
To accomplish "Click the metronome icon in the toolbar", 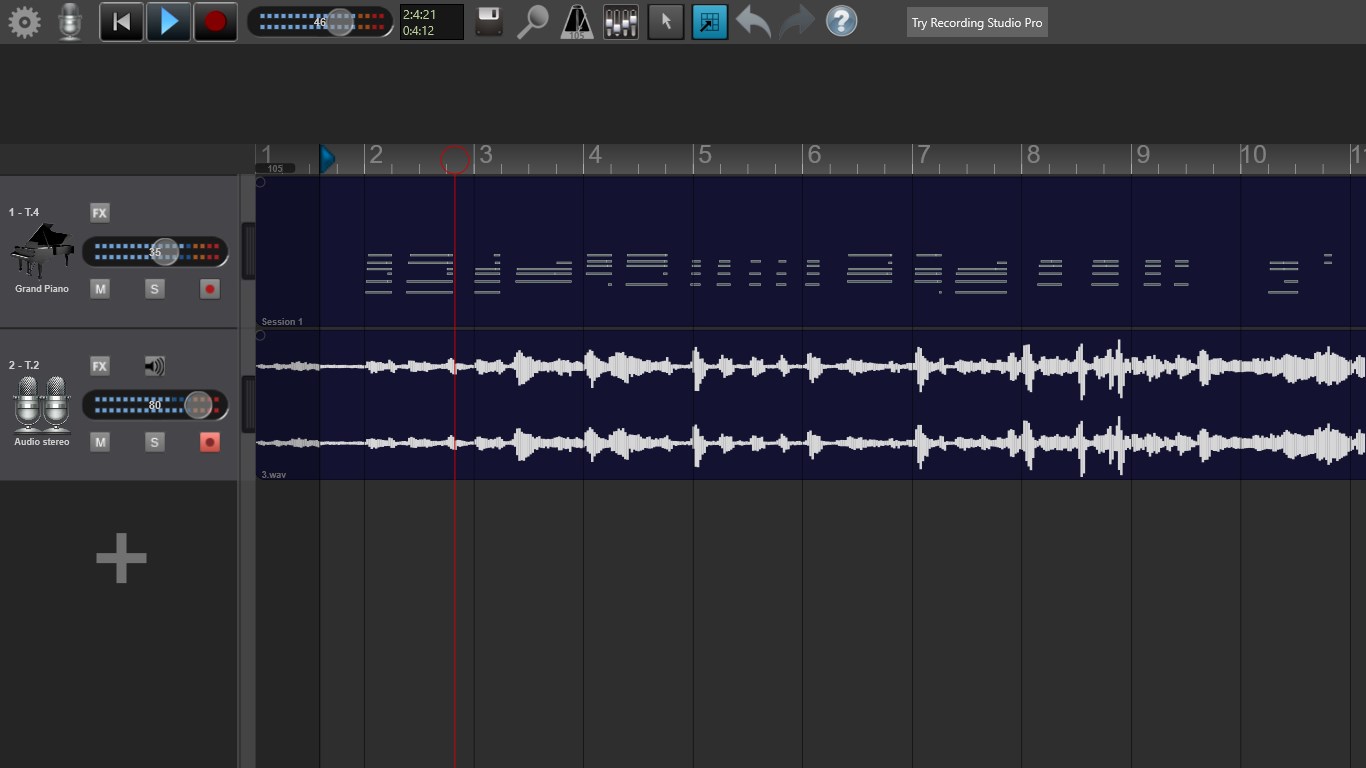I will (x=577, y=21).
